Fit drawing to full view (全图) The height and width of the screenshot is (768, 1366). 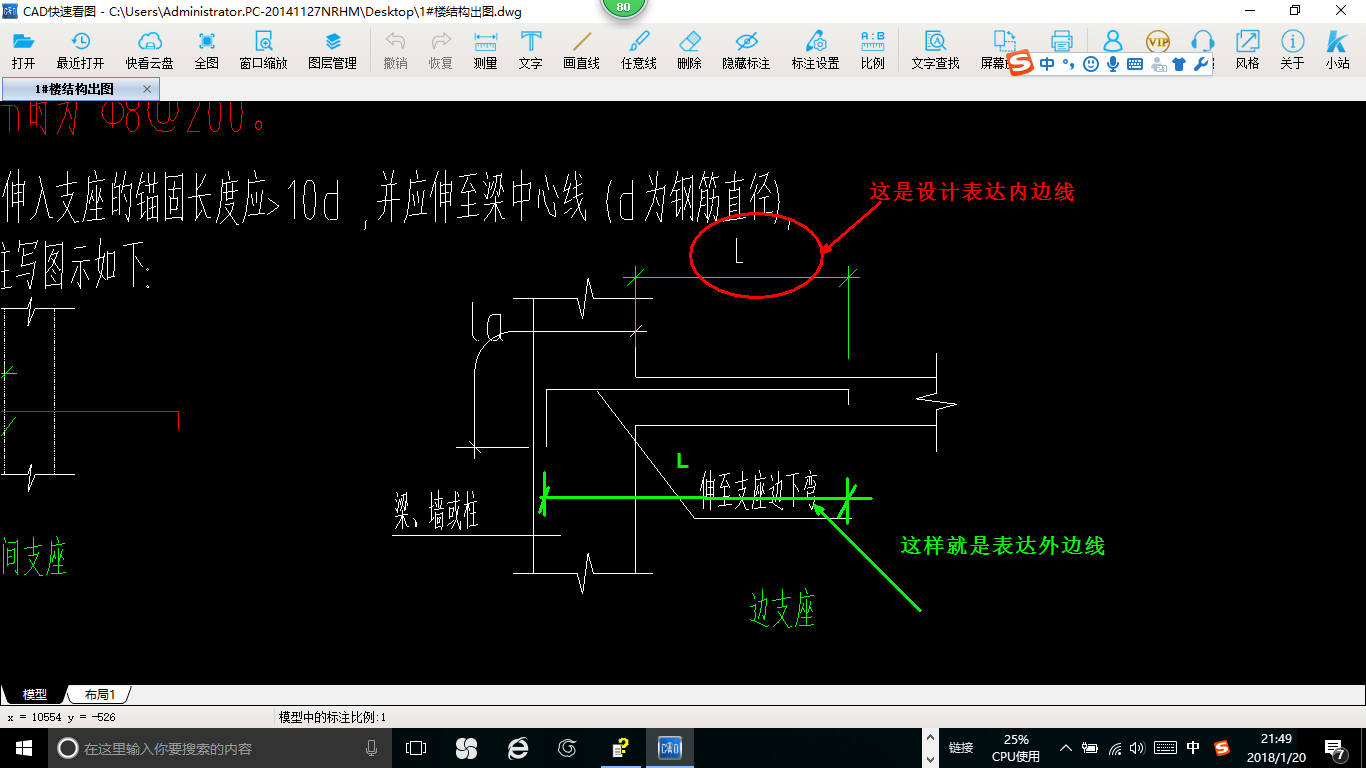tap(206, 50)
